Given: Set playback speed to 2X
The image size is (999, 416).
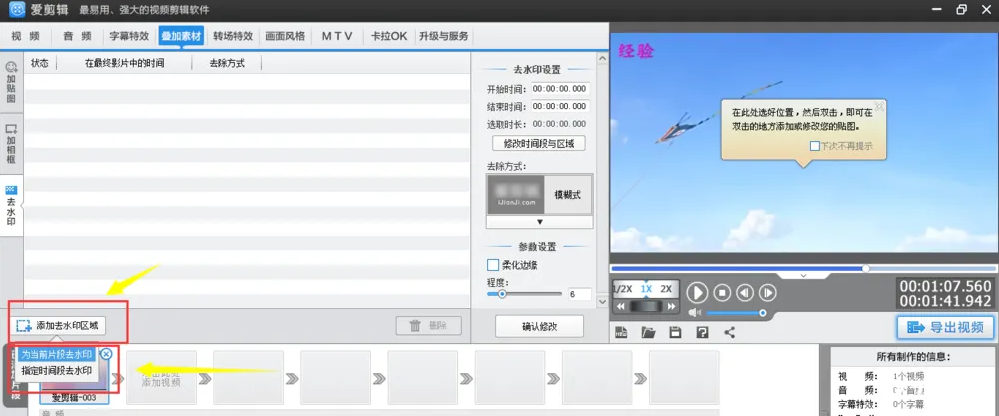Looking at the screenshot, I should [666, 289].
